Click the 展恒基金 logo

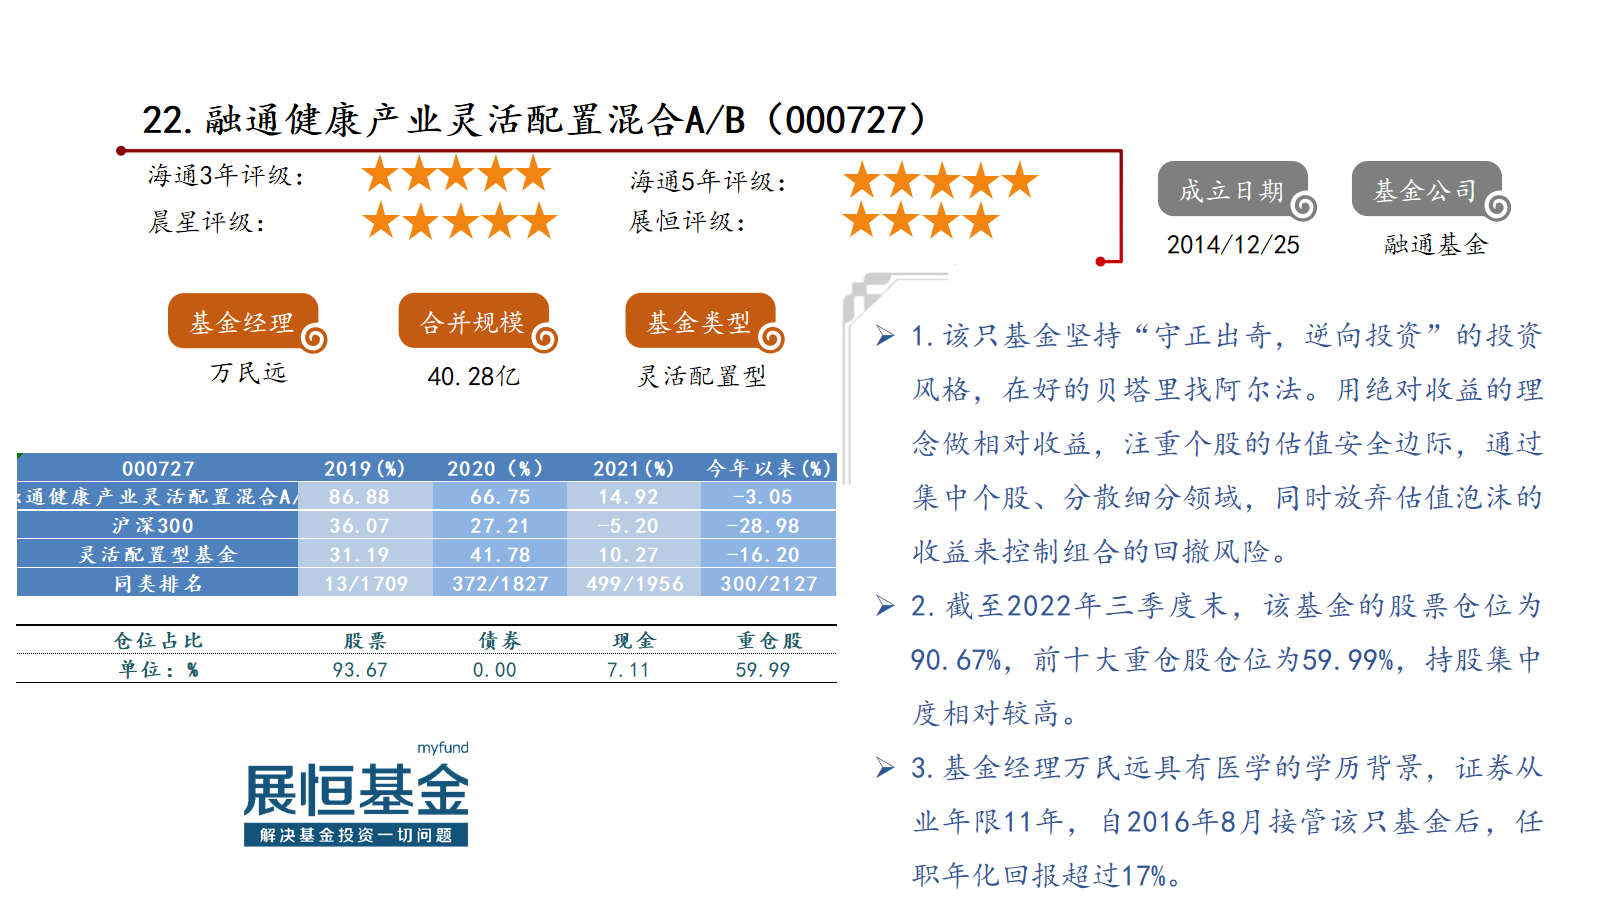coord(356,795)
